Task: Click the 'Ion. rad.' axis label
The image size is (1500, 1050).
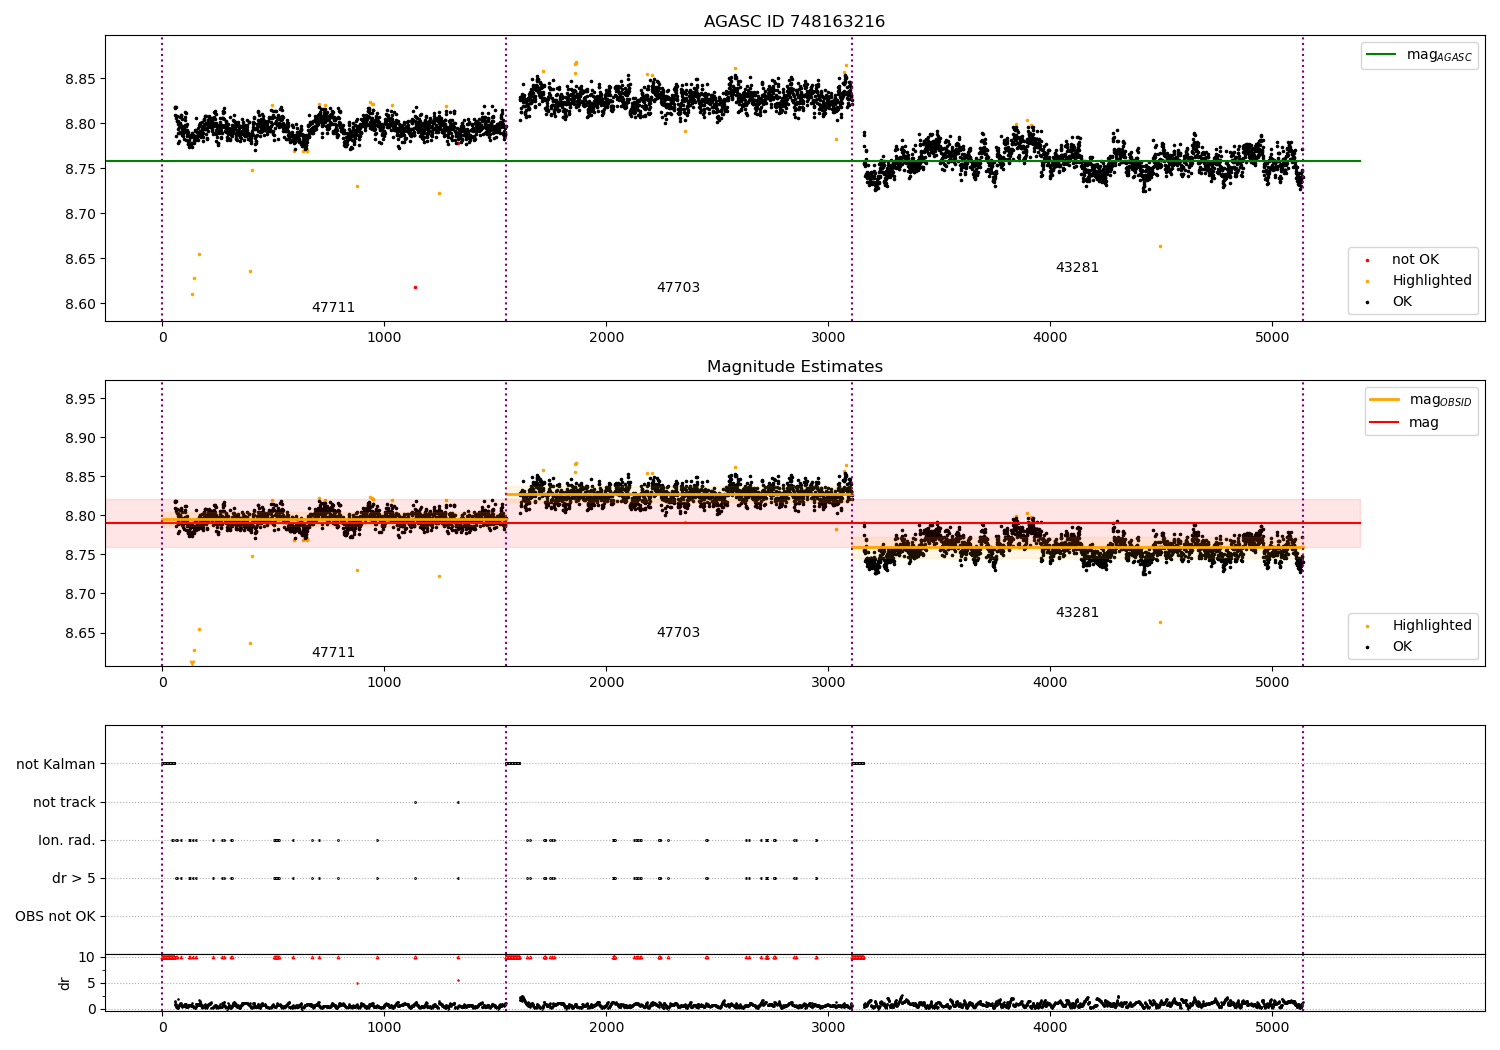Action: (x=67, y=840)
